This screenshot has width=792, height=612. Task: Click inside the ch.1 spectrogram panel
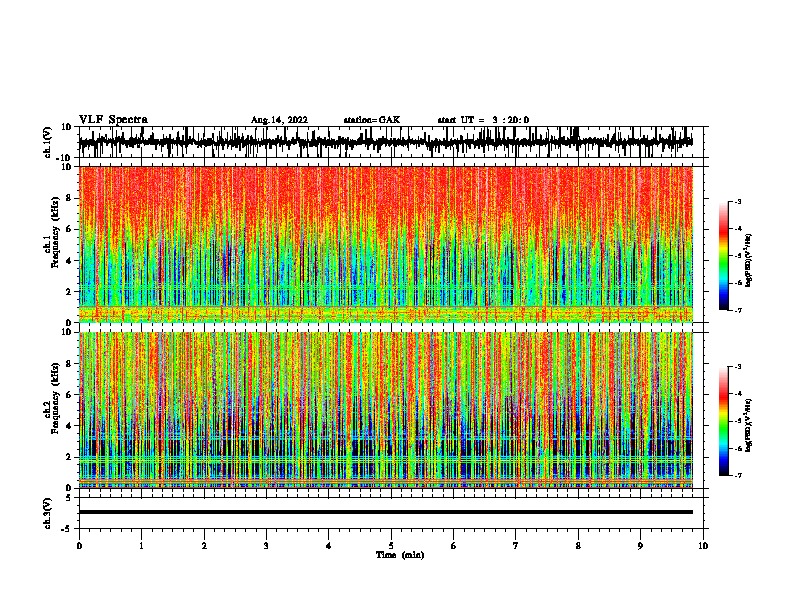tap(385, 244)
